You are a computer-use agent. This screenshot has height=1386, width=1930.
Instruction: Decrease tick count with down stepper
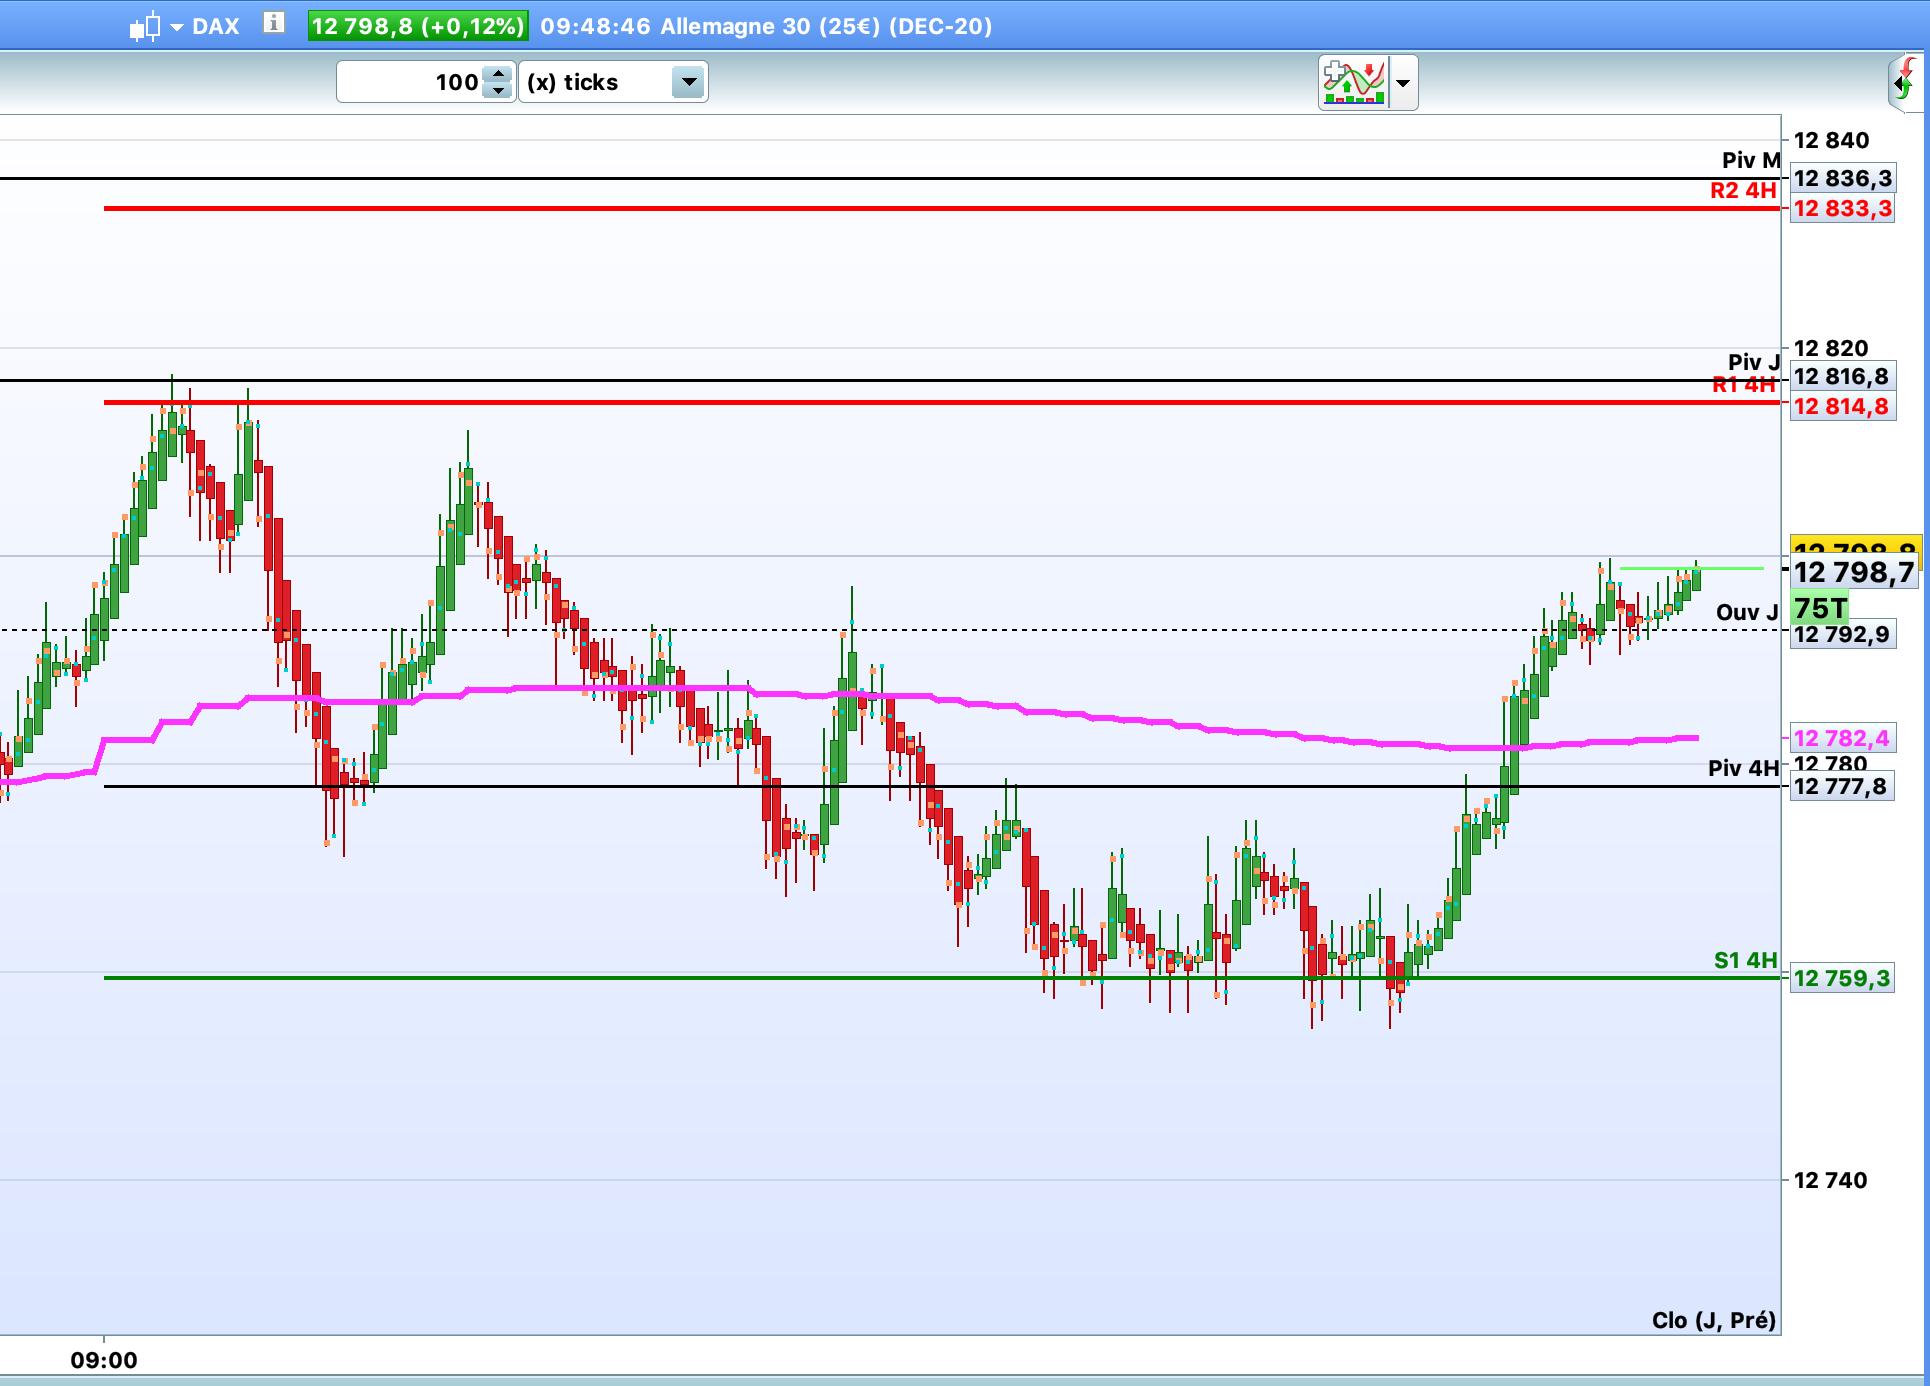tap(498, 91)
